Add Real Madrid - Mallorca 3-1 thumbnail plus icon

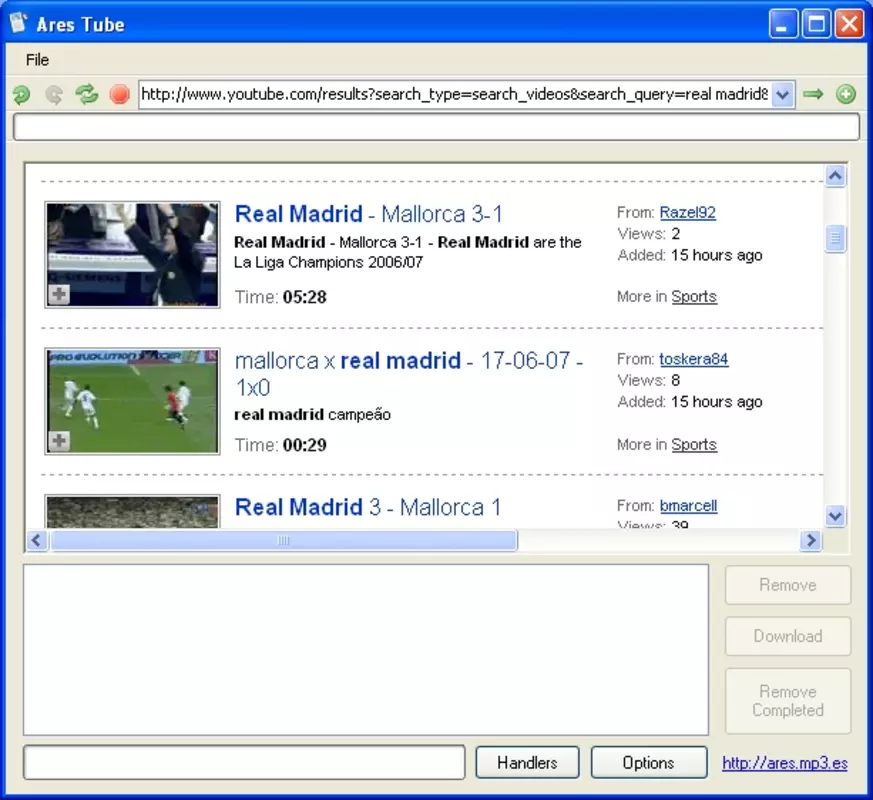point(58,295)
